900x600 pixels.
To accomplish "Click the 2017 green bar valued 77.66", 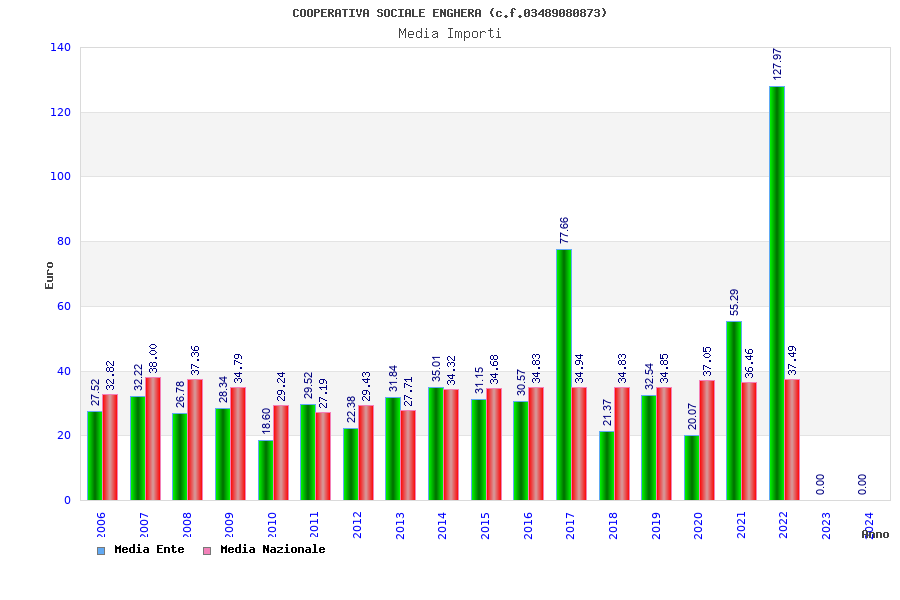I will click(x=564, y=374).
